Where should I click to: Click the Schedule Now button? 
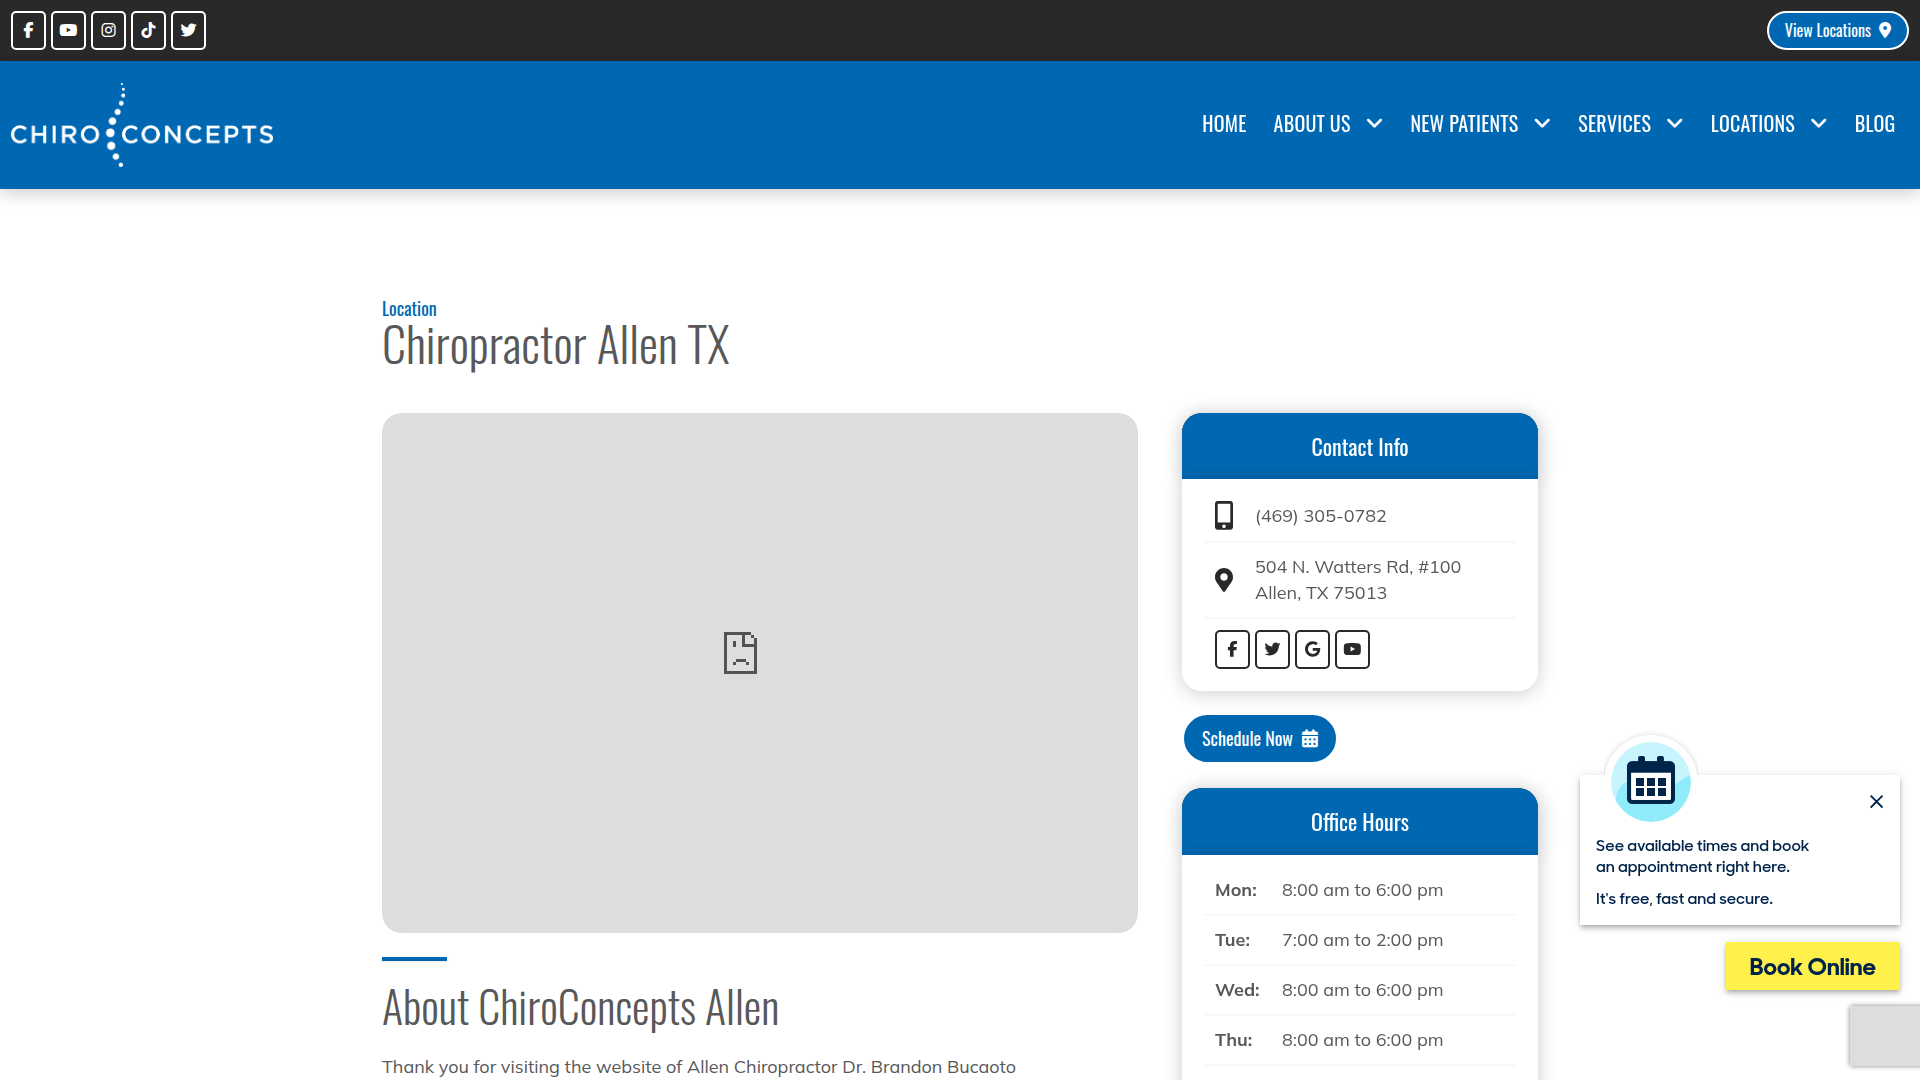coord(1260,739)
